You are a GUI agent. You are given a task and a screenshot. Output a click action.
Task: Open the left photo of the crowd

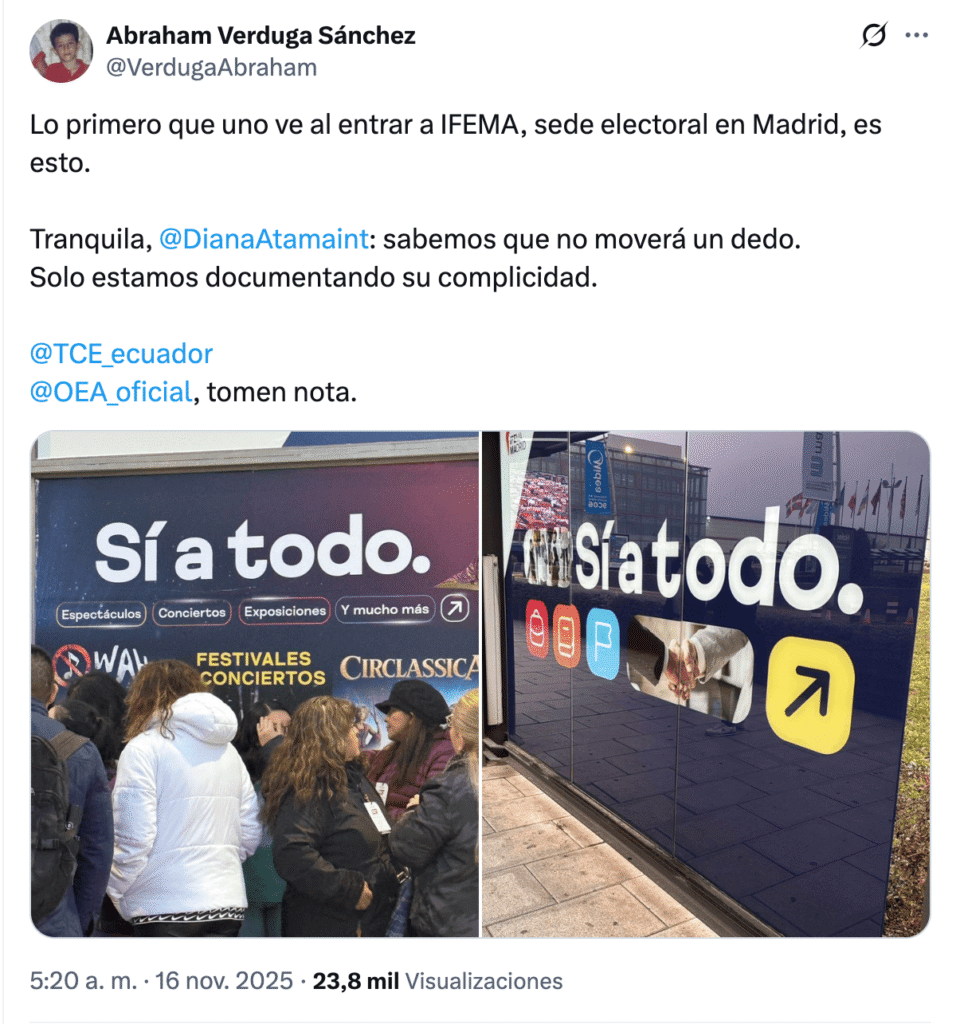255,684
